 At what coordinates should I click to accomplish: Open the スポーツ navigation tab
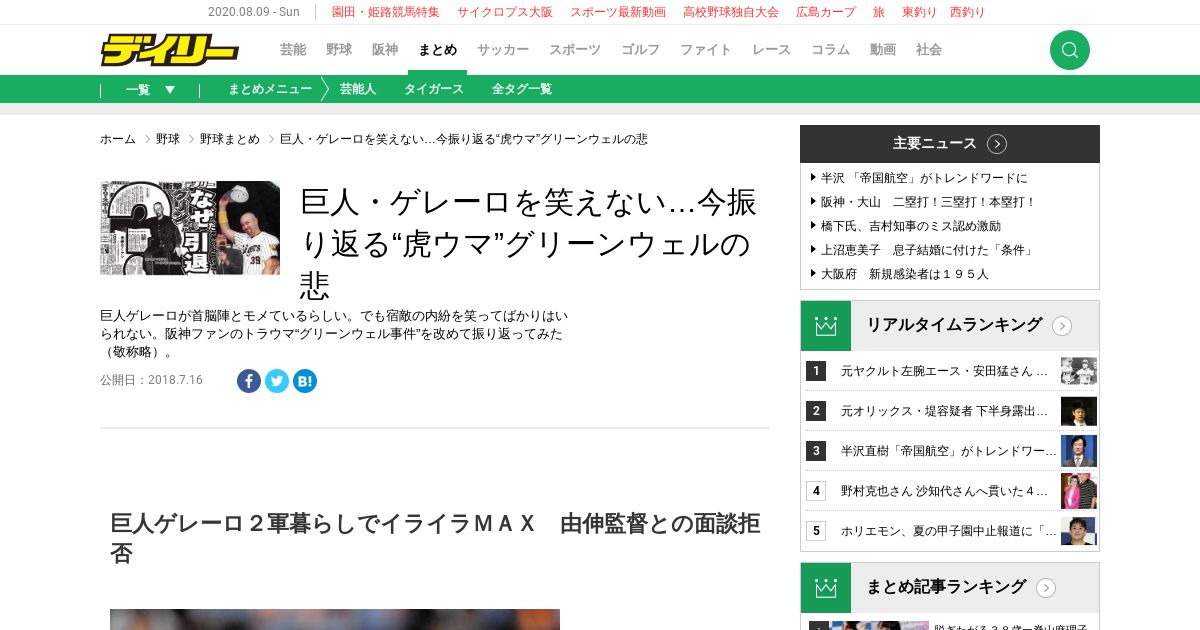(575, 50)
